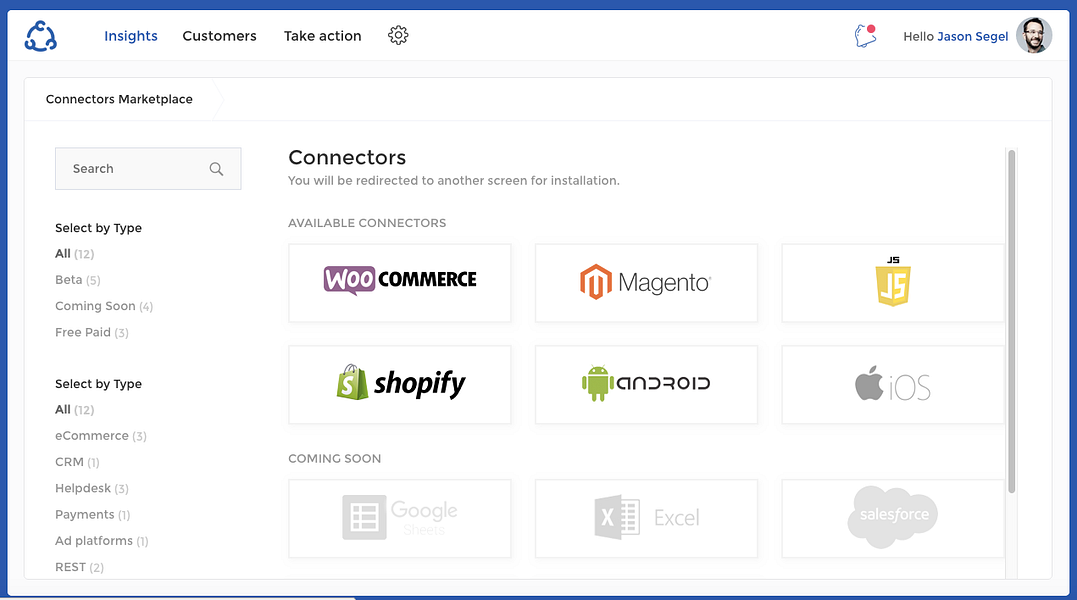Click the Connectors heading text
Screen dimensions: 1077x600
pyautogui.click(x=347, y=157)
